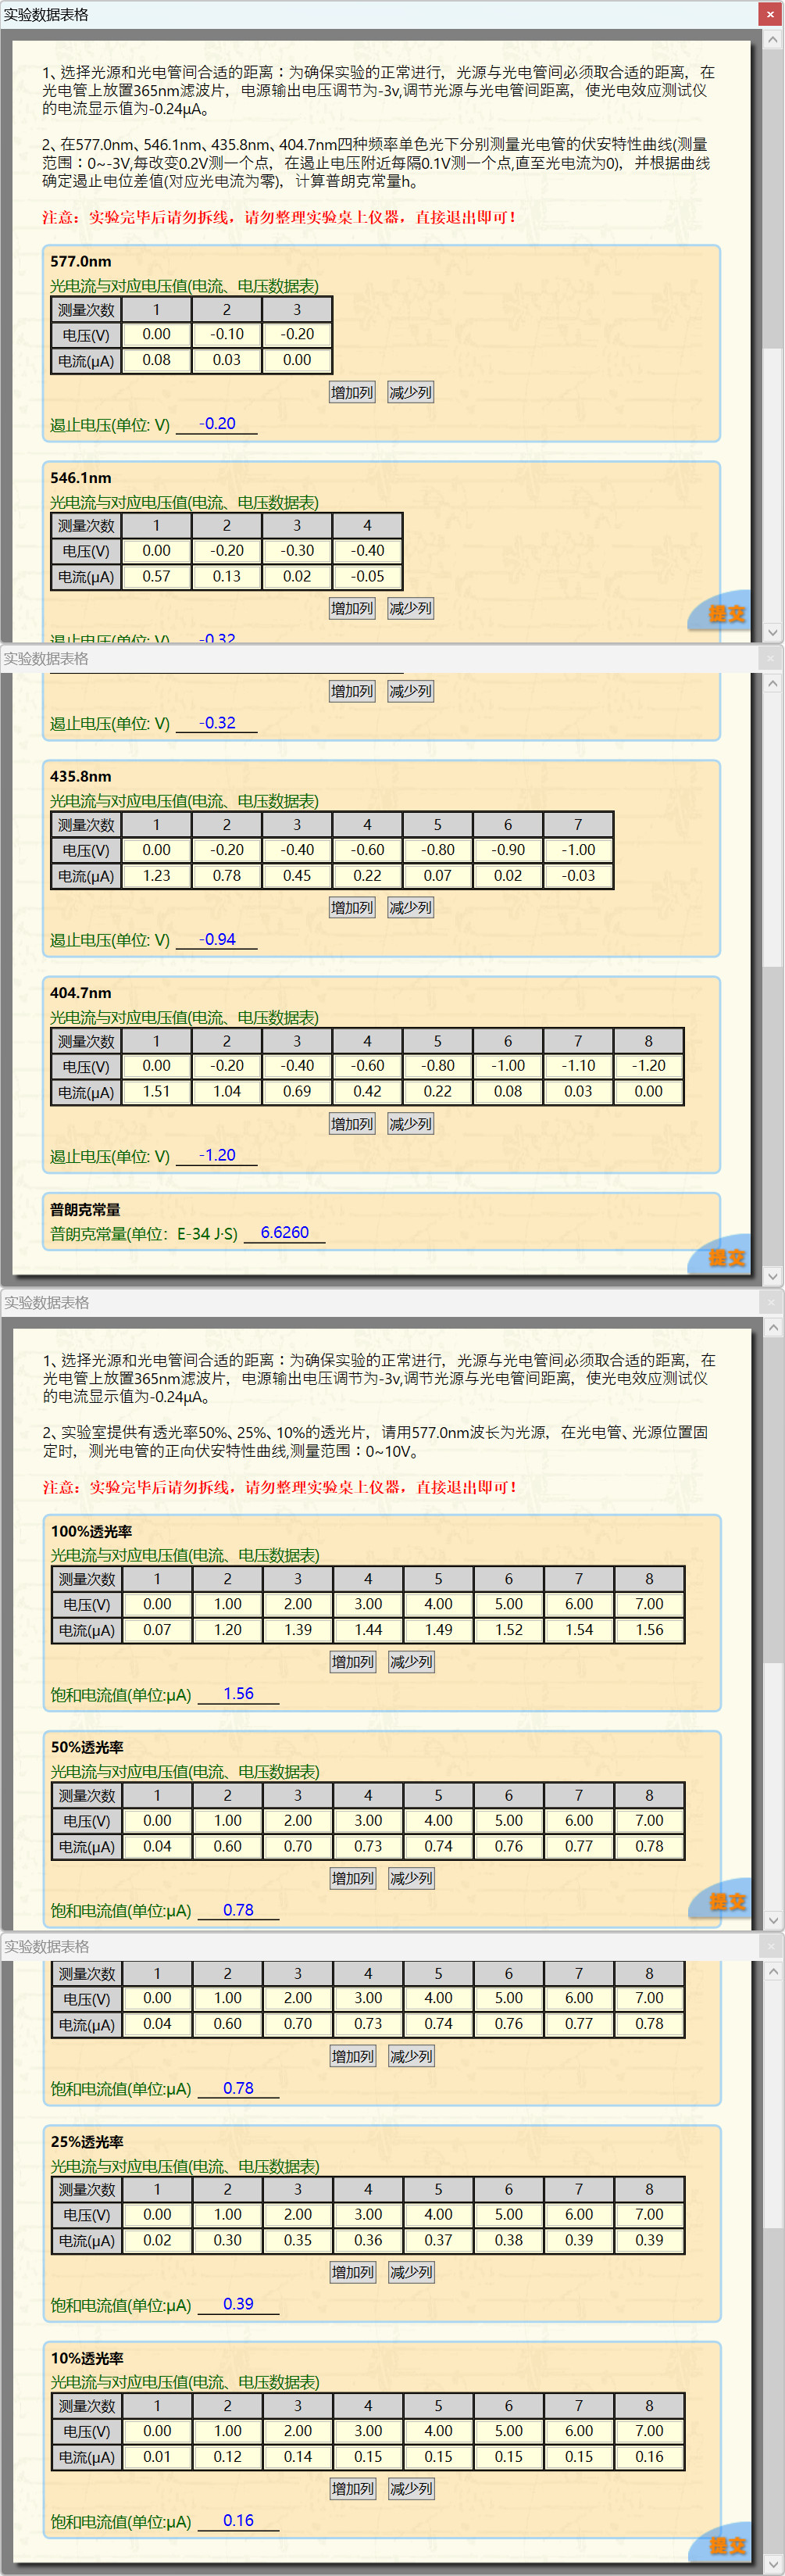The image size is (785, 2576).
Task: Click 减少列 under the 577.0nm table
Action: 410,392
